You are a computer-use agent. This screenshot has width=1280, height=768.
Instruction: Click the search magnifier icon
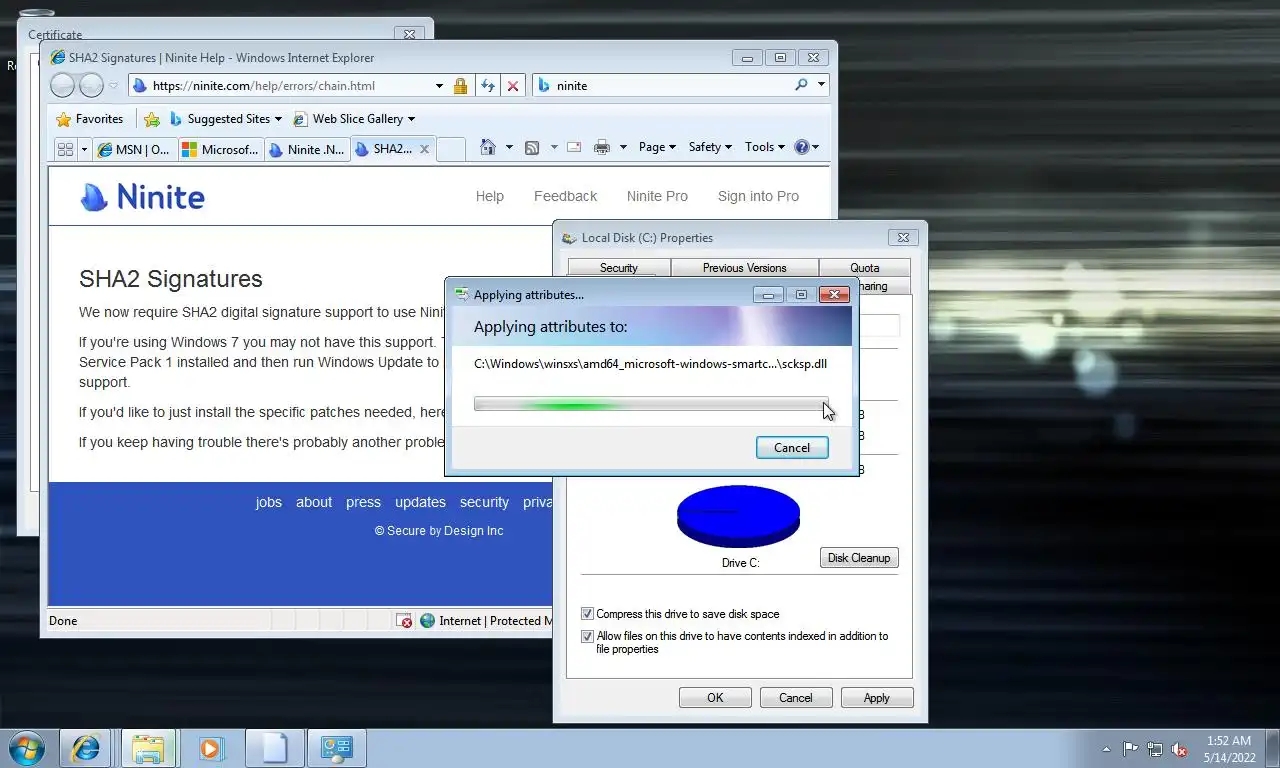(801, 85)
